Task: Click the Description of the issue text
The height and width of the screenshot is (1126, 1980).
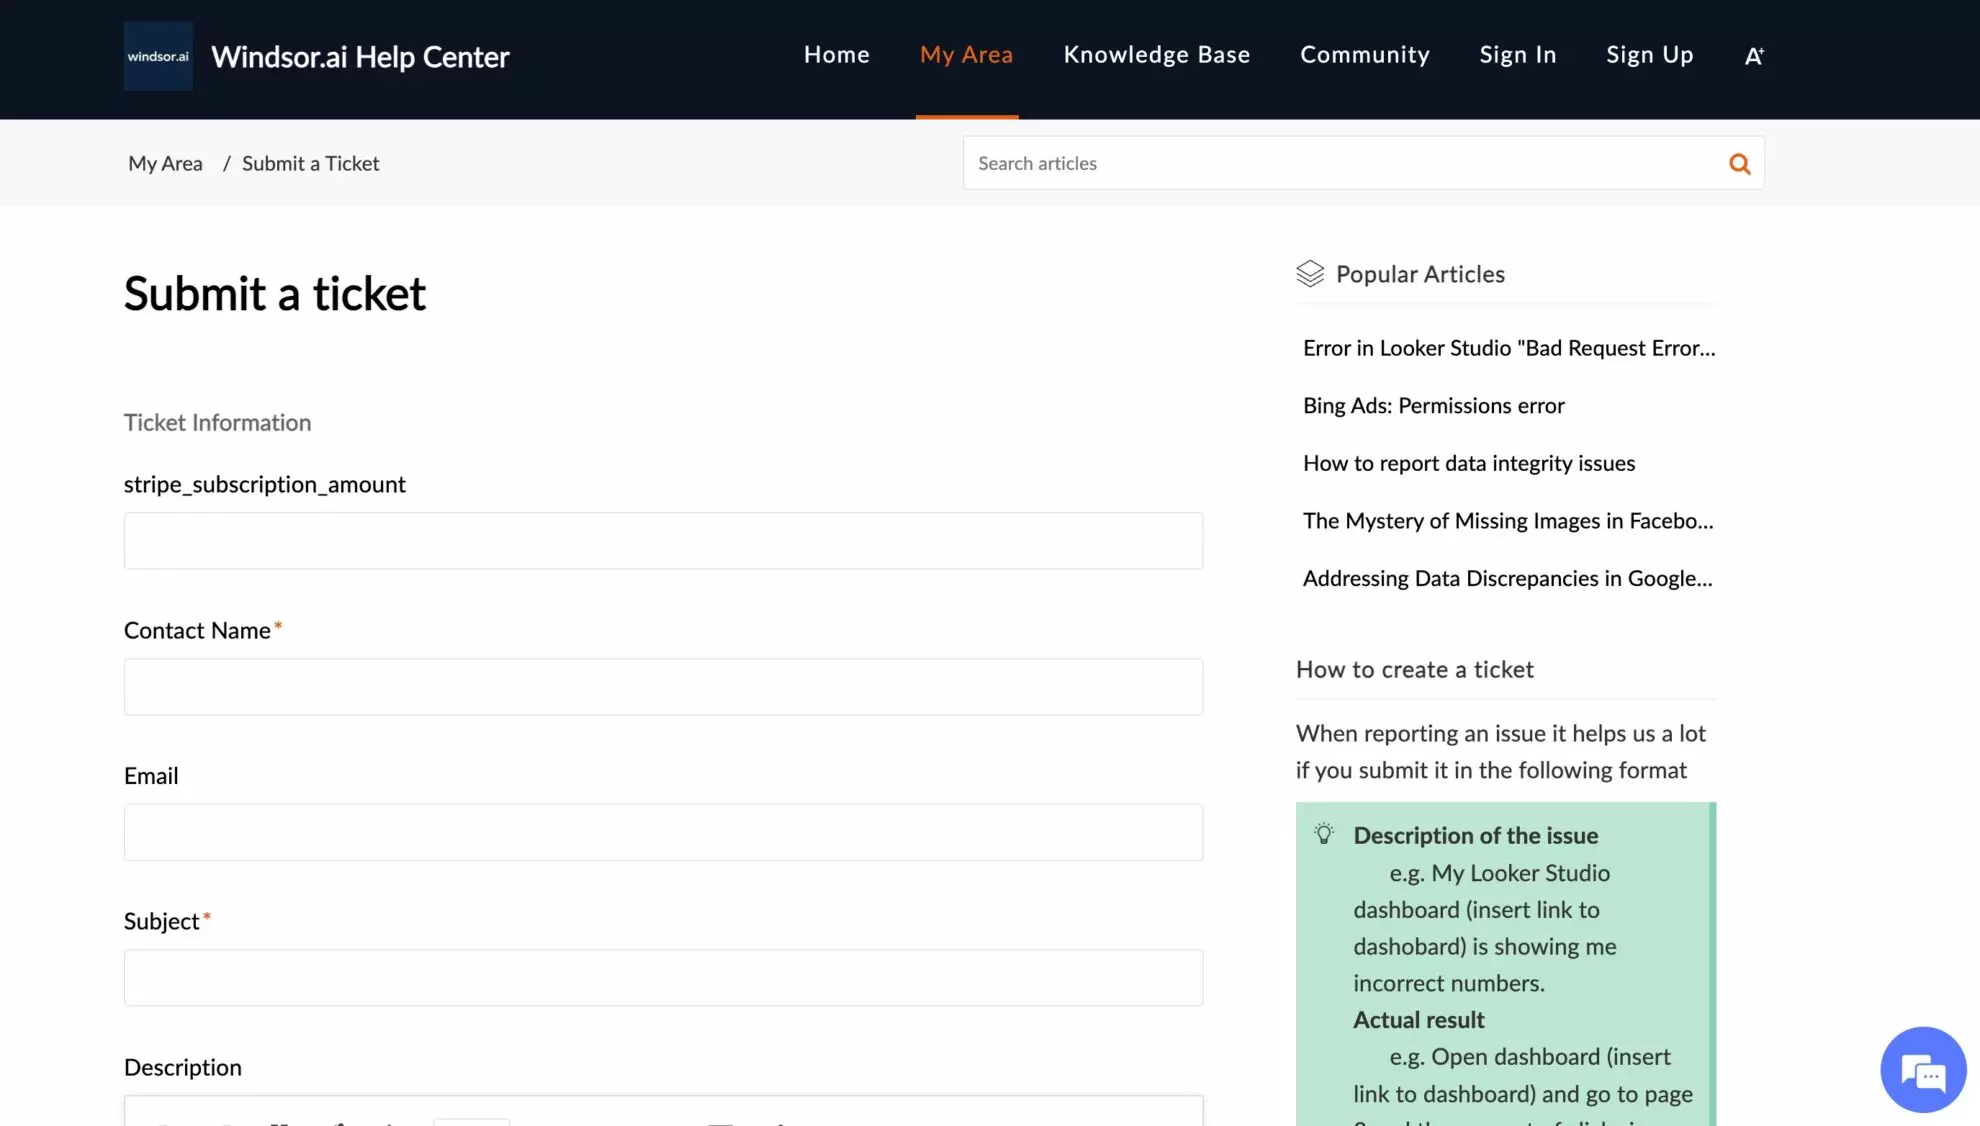Action: click(1475, 836)
